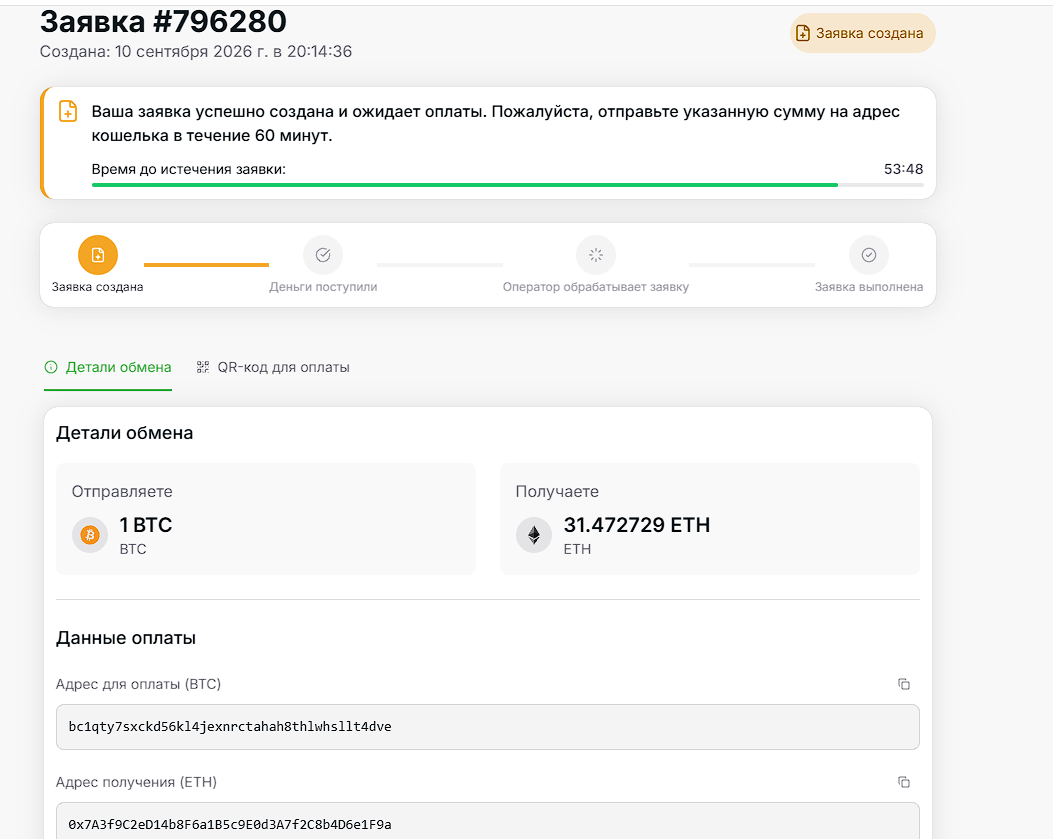Click the '1 BTC' send amount
This screenshot has height=839, width=1053.
(x=146, y=525)
